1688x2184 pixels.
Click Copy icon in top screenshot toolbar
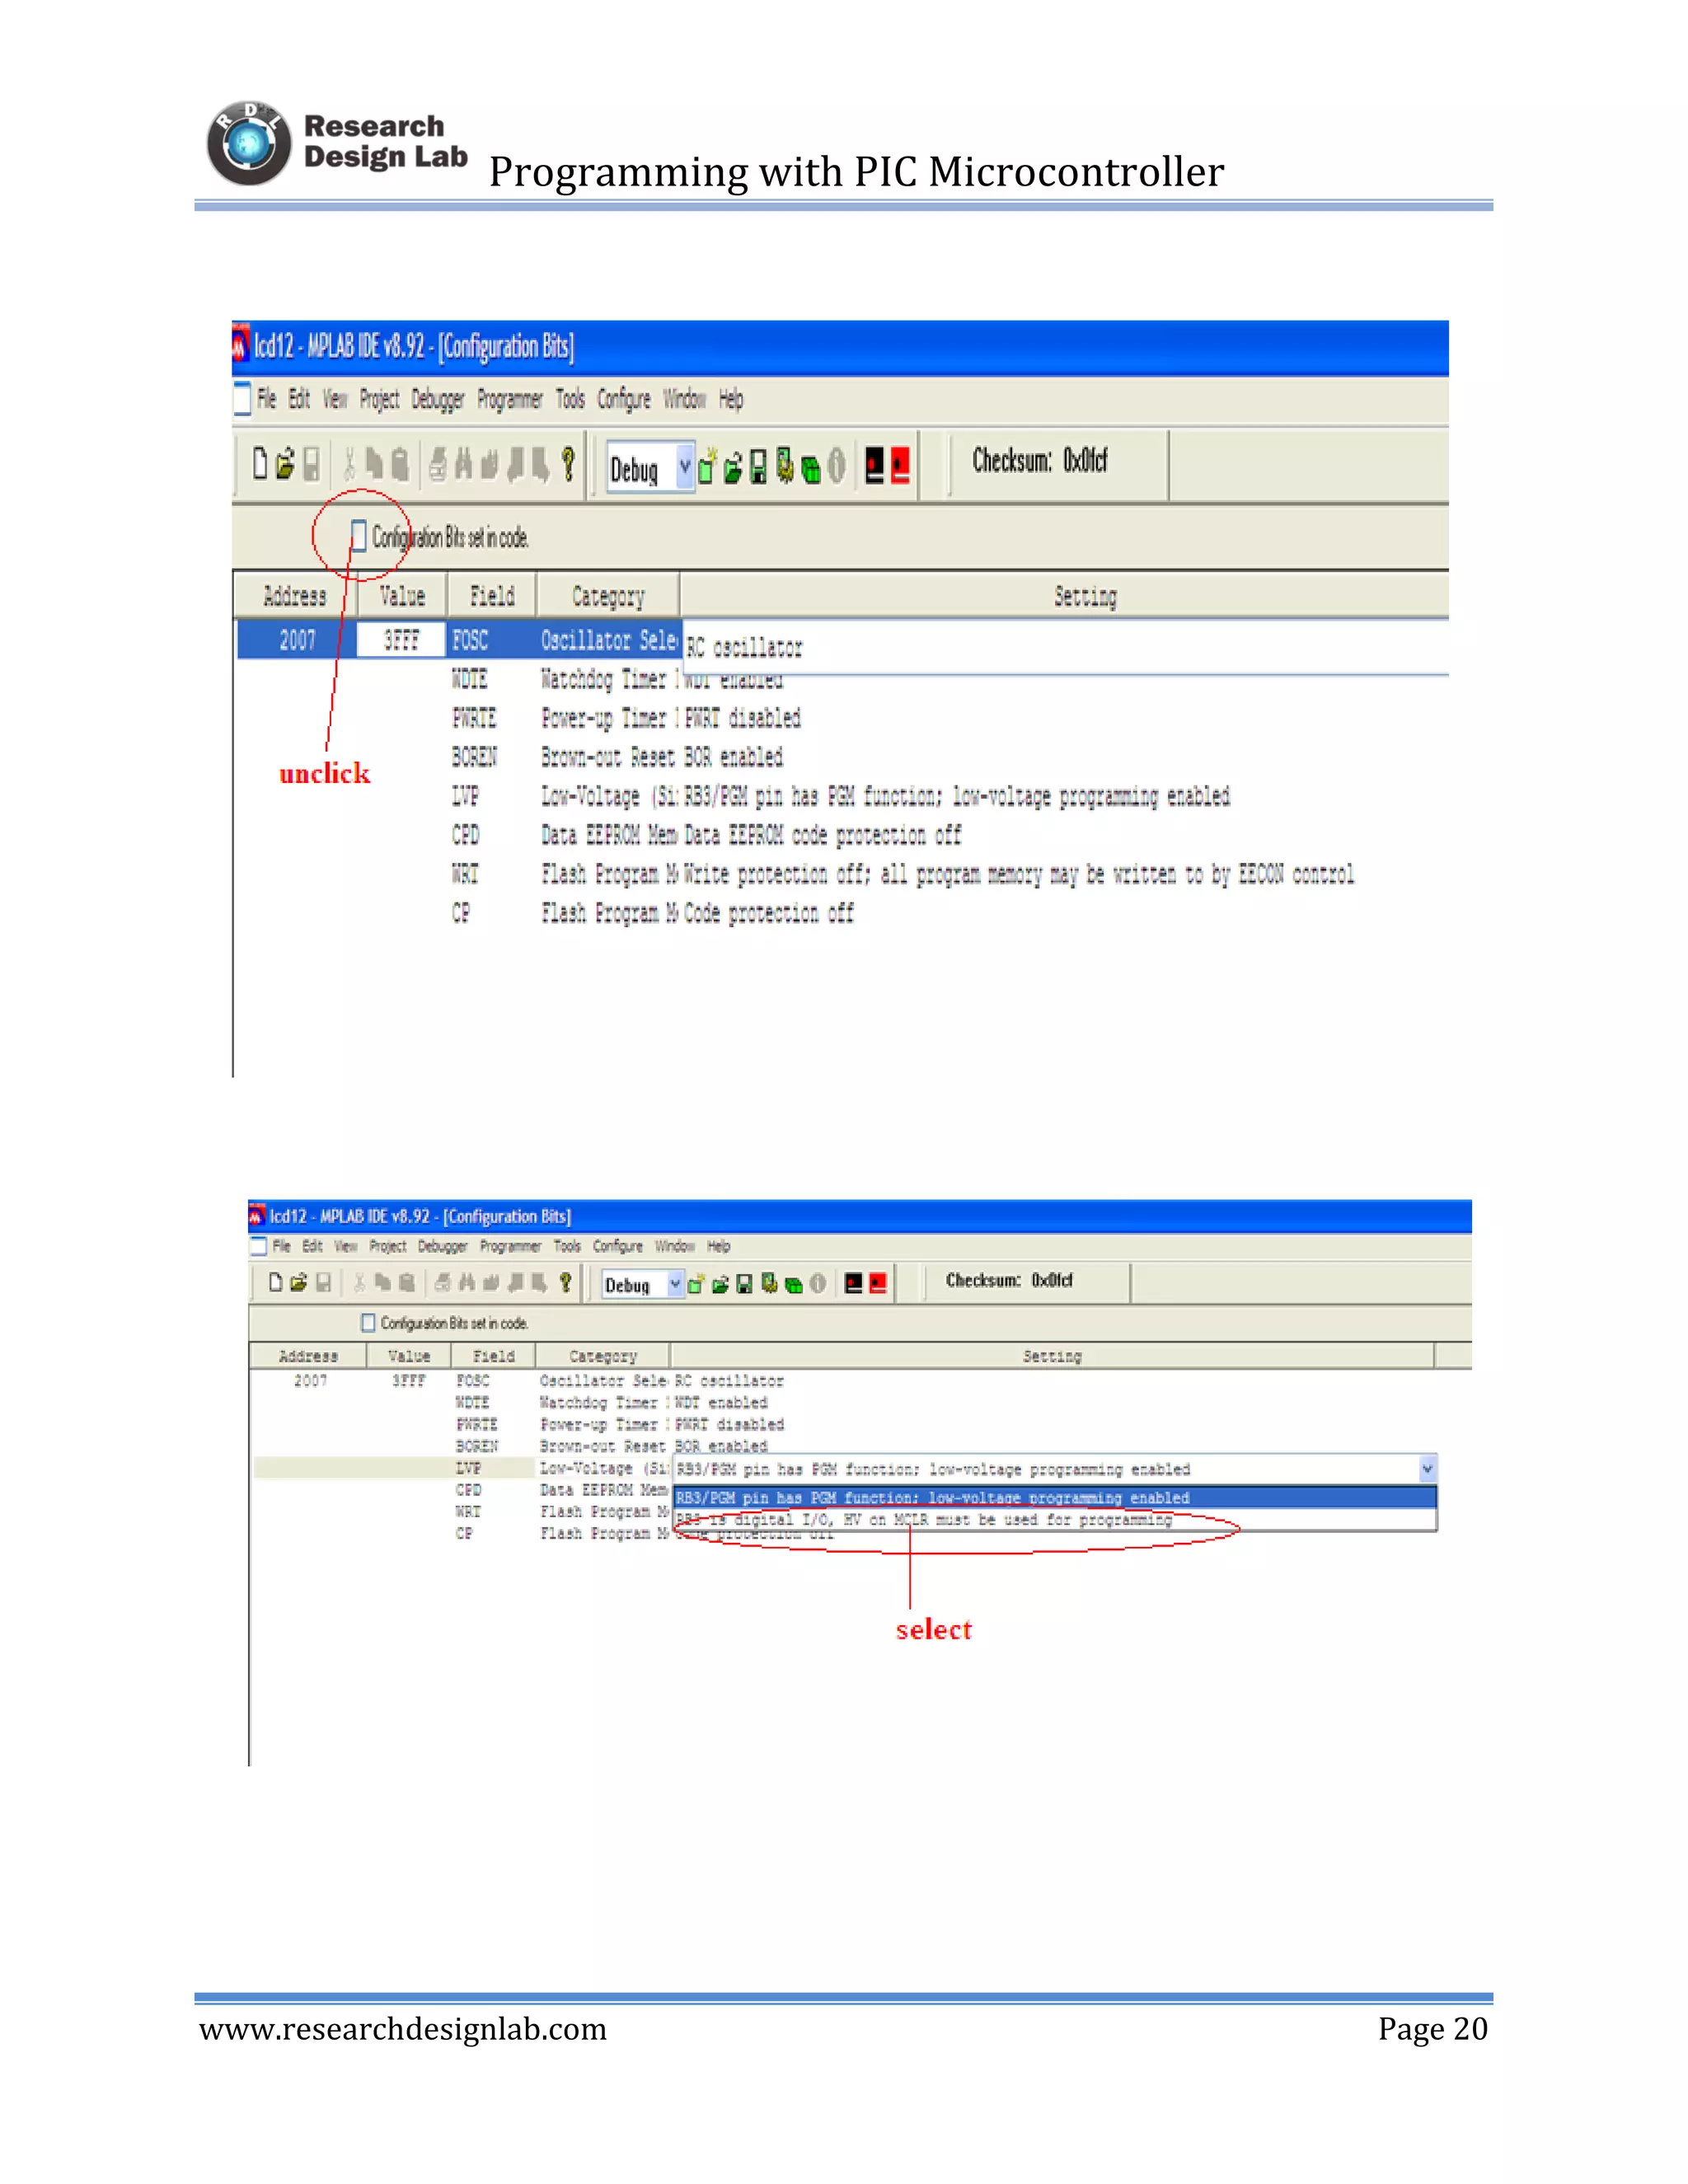tap(374, 464)
